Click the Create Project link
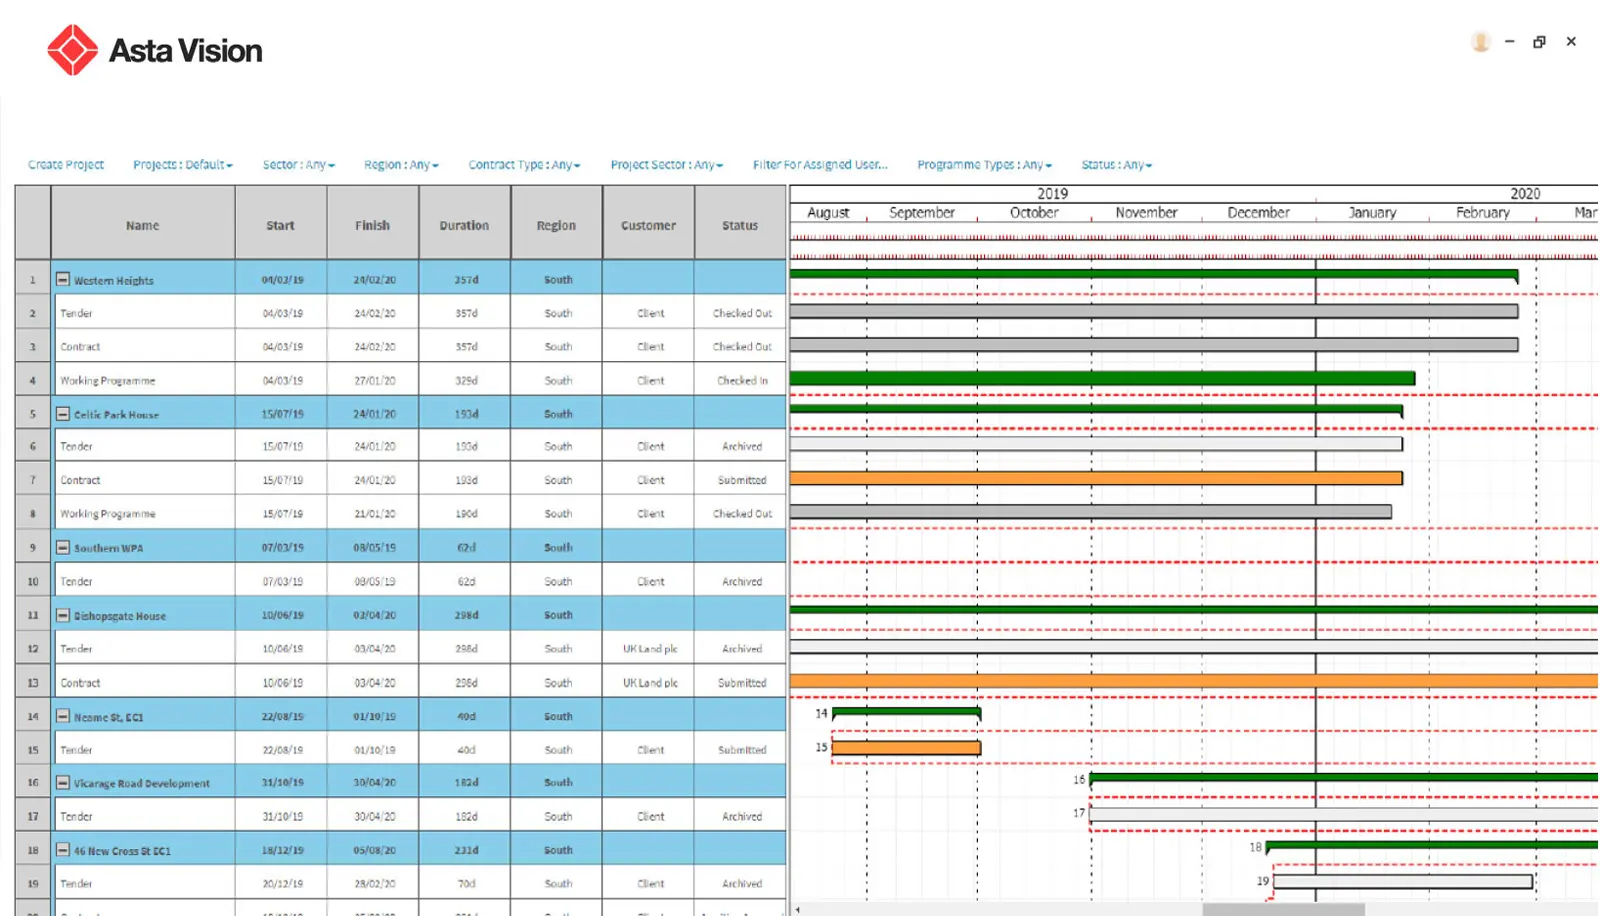Screen dimensions: 1600x916 (x=66, y=165)
